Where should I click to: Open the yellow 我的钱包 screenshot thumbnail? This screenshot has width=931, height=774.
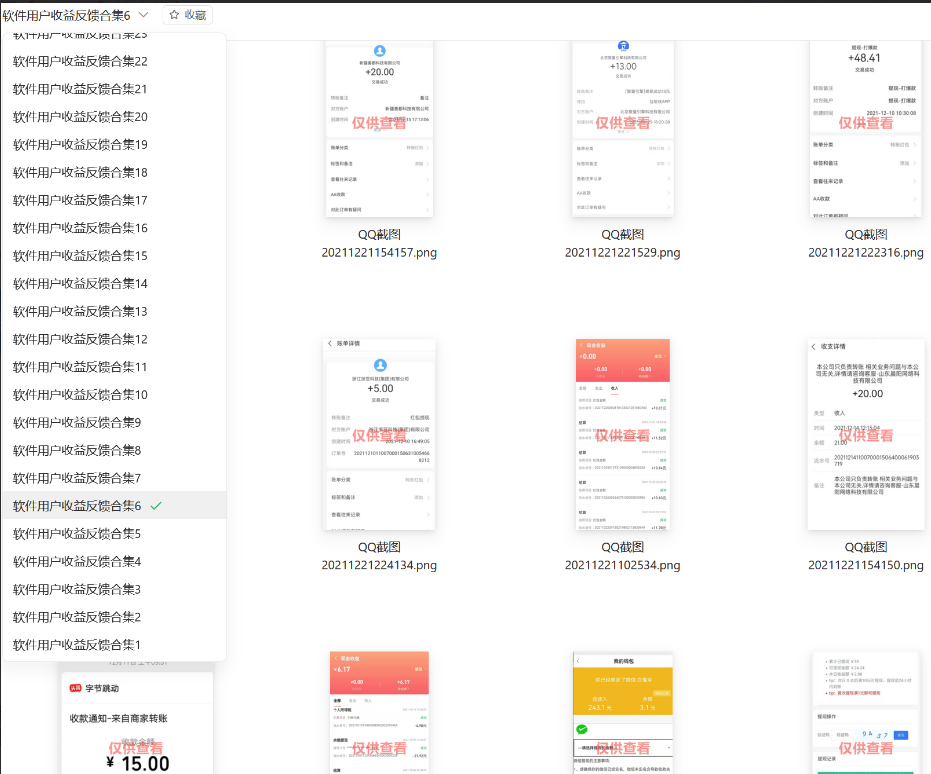622,713
